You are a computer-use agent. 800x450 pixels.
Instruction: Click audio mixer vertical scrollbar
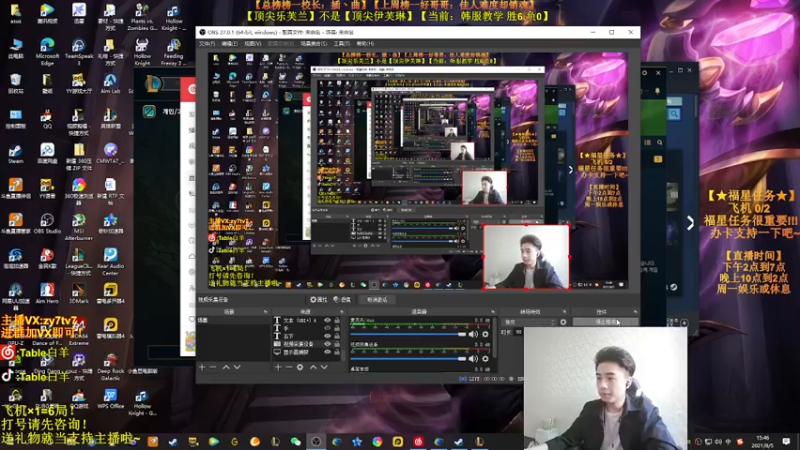[494, 337]
